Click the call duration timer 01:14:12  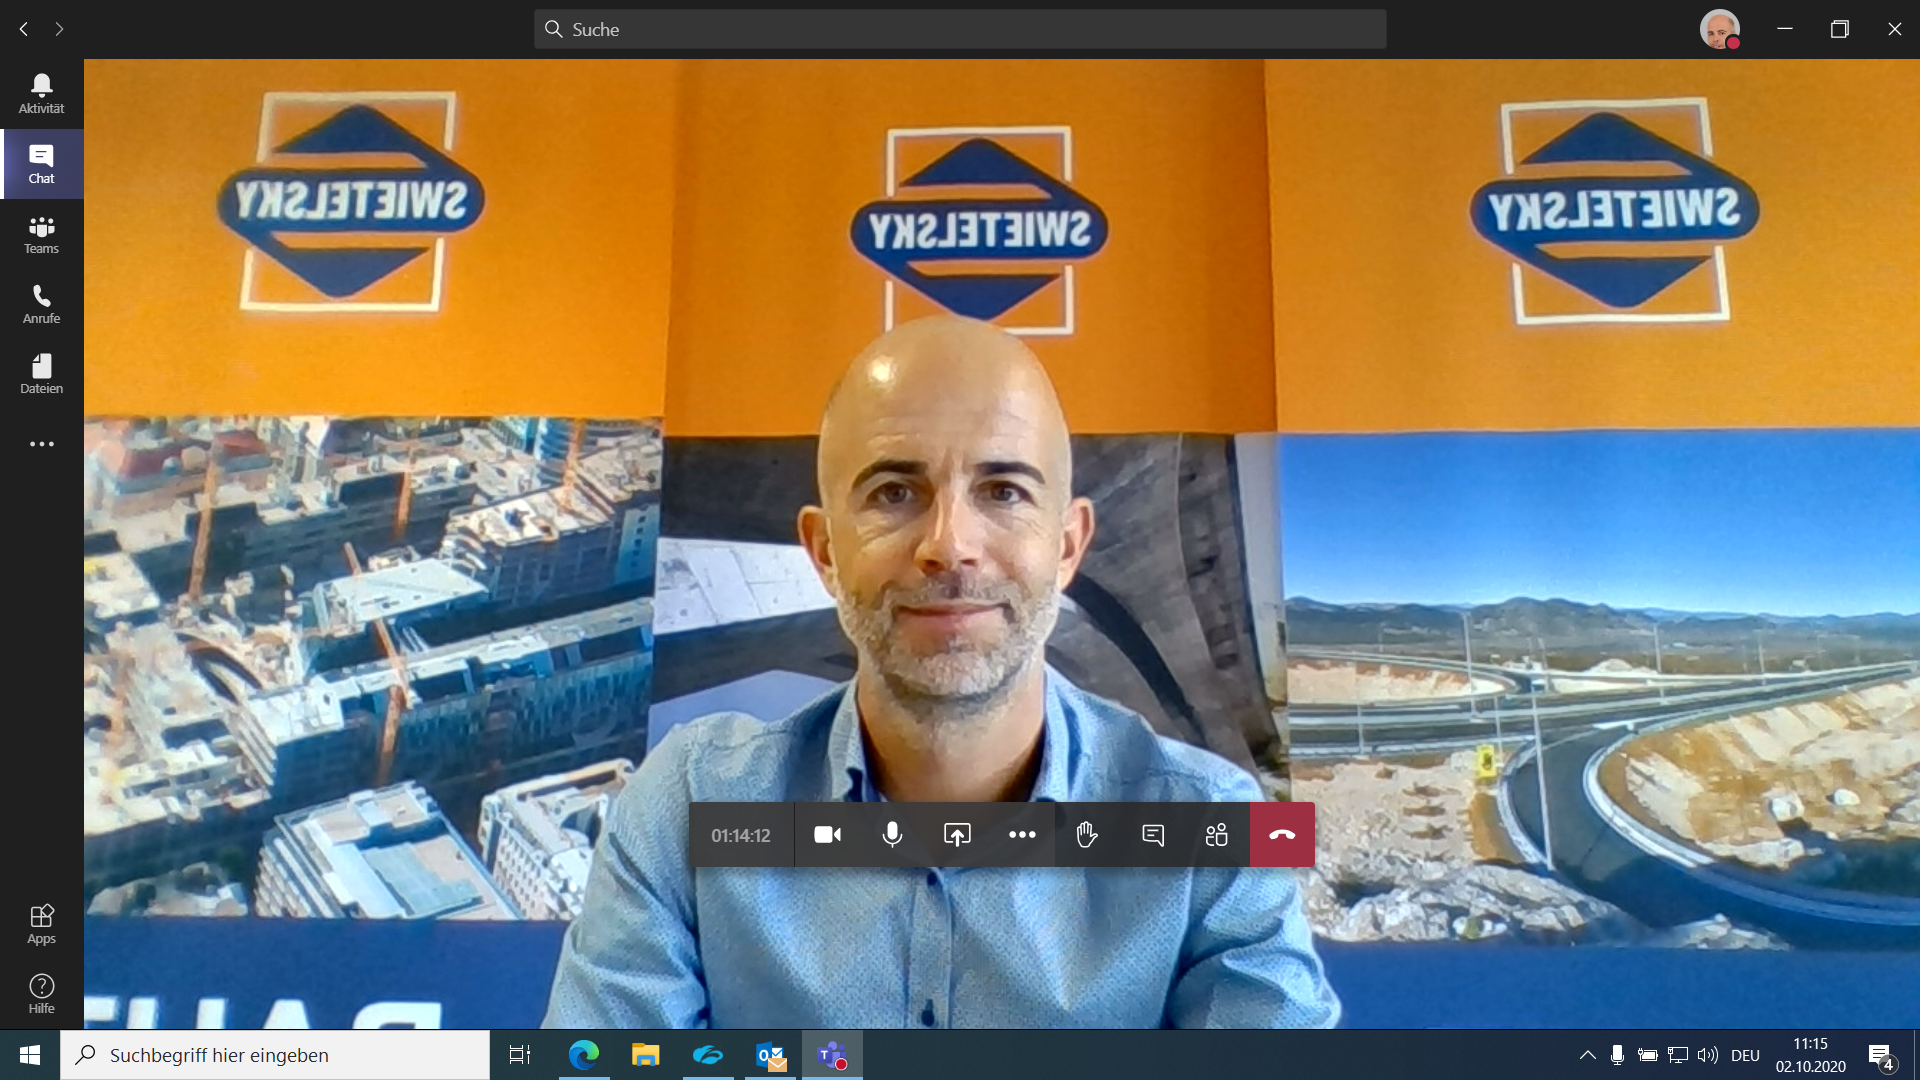click(741, 835)
